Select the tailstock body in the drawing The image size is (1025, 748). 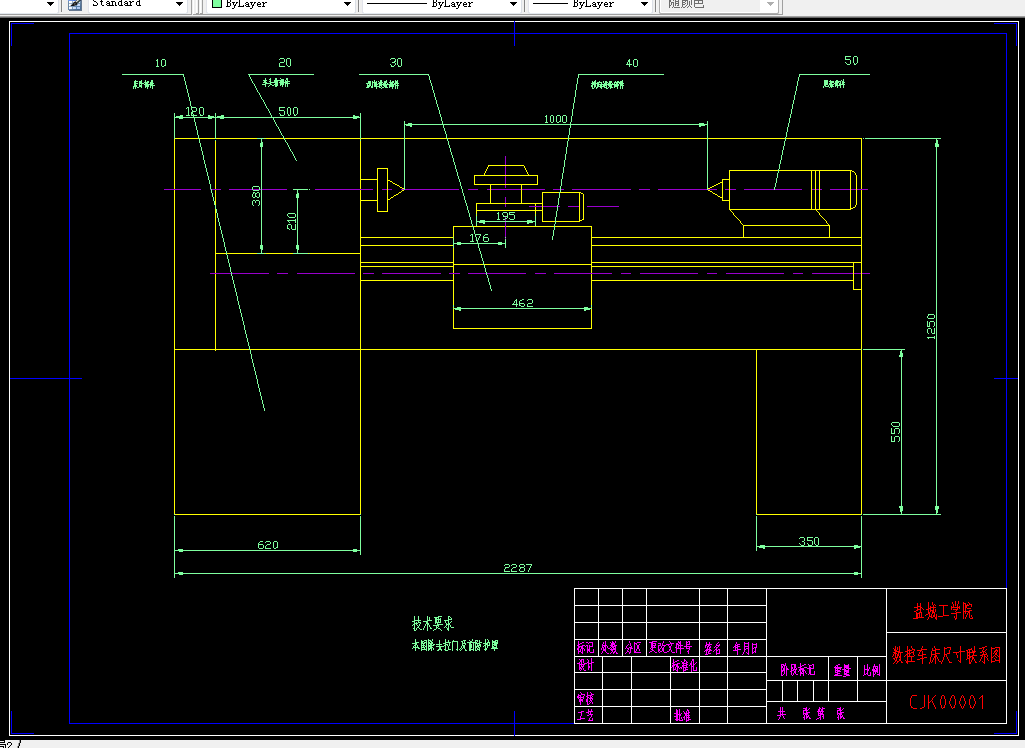(792, 190)
